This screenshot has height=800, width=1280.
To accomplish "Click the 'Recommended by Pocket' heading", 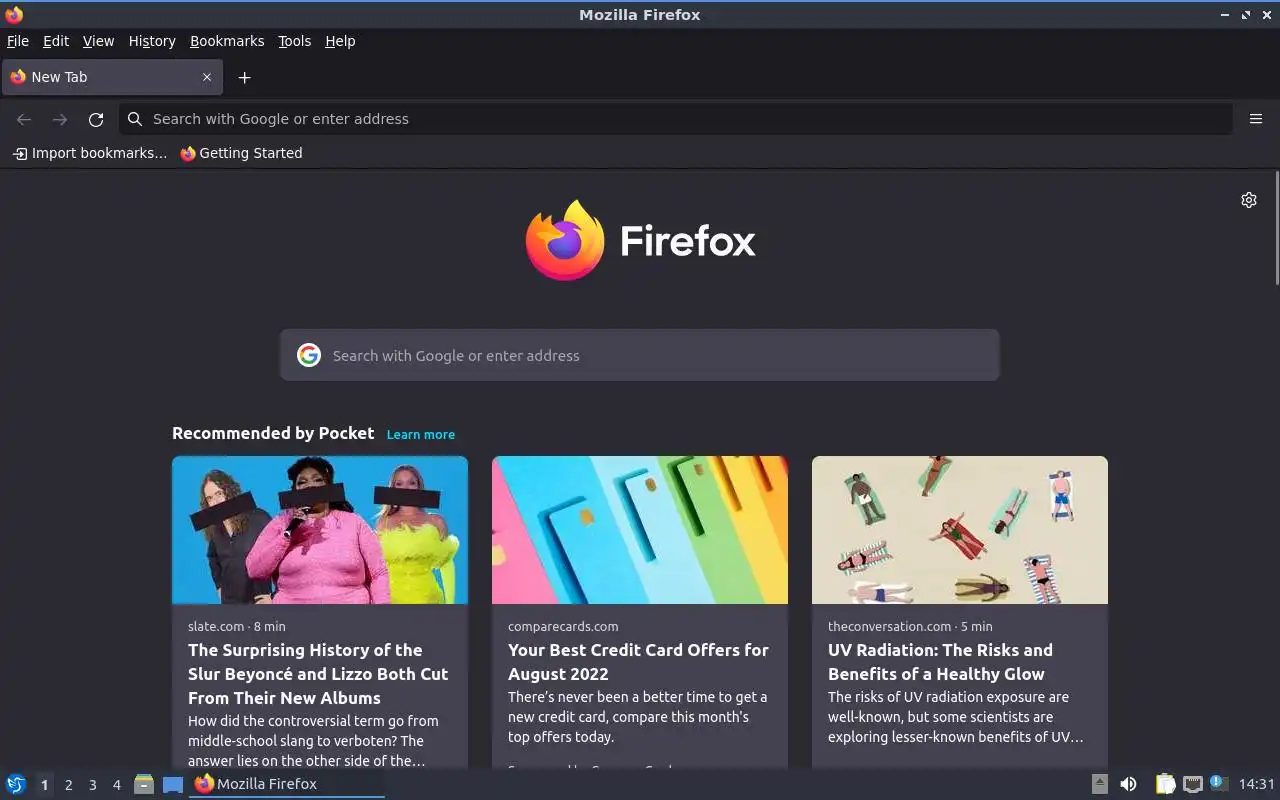I will (273, 433).
